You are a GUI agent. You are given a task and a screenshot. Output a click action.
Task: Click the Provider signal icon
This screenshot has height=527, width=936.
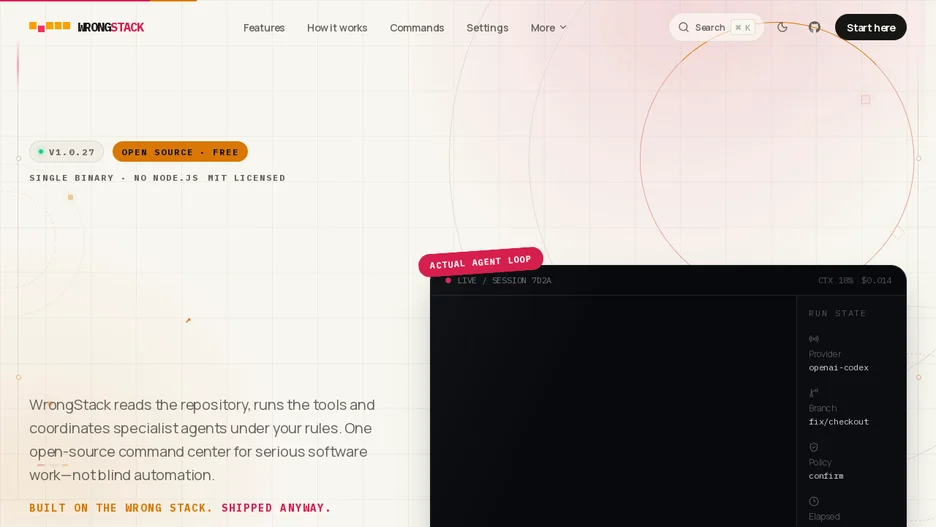pos(814,338)
